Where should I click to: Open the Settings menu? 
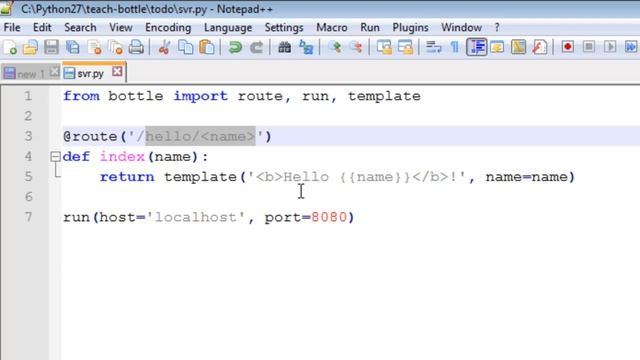(x=284, y=27)
